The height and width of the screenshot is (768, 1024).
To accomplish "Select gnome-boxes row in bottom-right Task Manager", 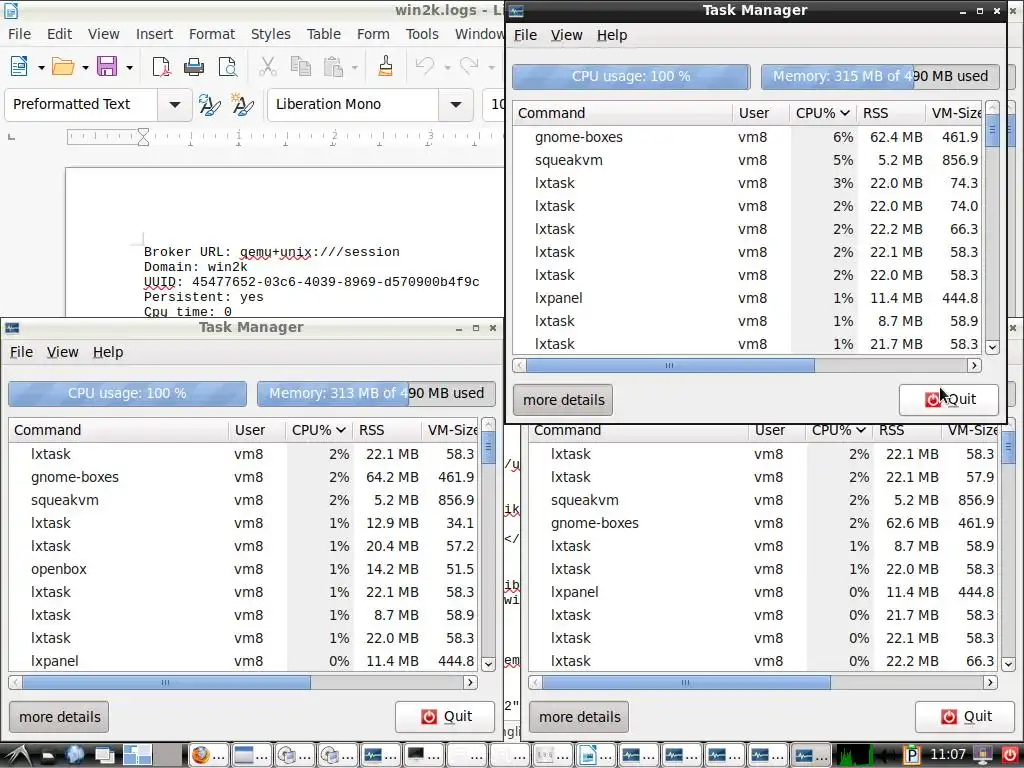I will pyautogui.click(x=764, y=523).
